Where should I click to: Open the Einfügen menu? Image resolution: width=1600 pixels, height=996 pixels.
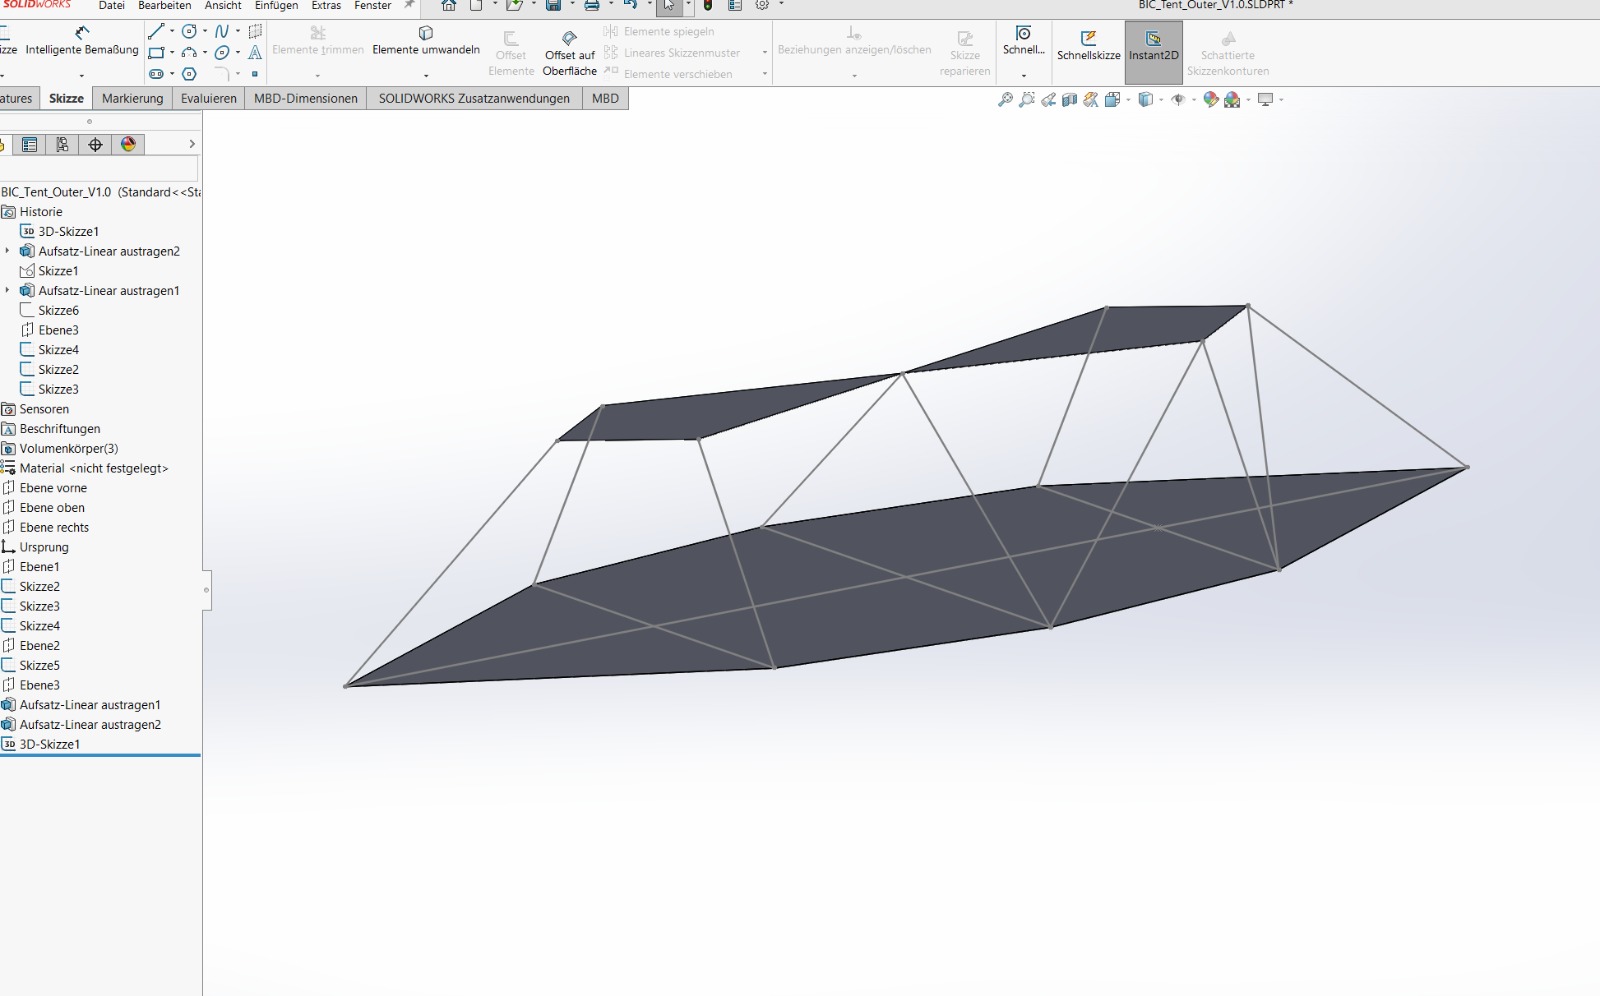coord(276,6)
